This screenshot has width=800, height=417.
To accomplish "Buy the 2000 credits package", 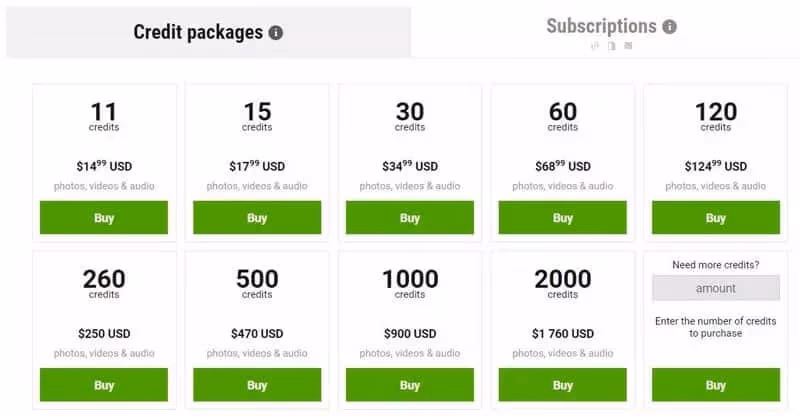I will [x=563, y=385].
